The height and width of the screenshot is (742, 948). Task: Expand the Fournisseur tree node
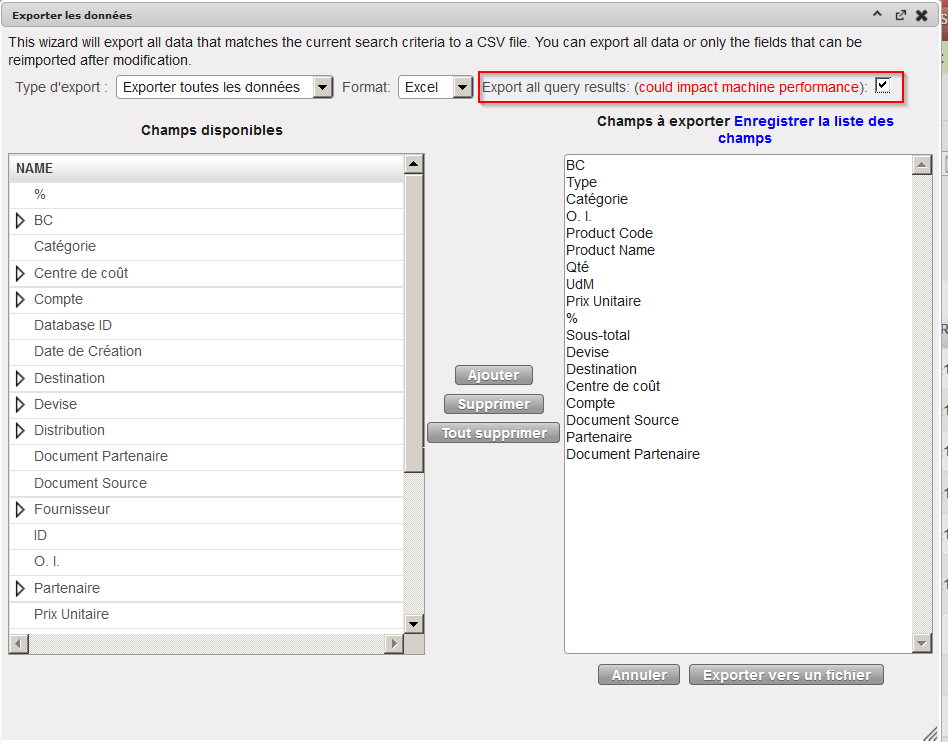[20, 510]
